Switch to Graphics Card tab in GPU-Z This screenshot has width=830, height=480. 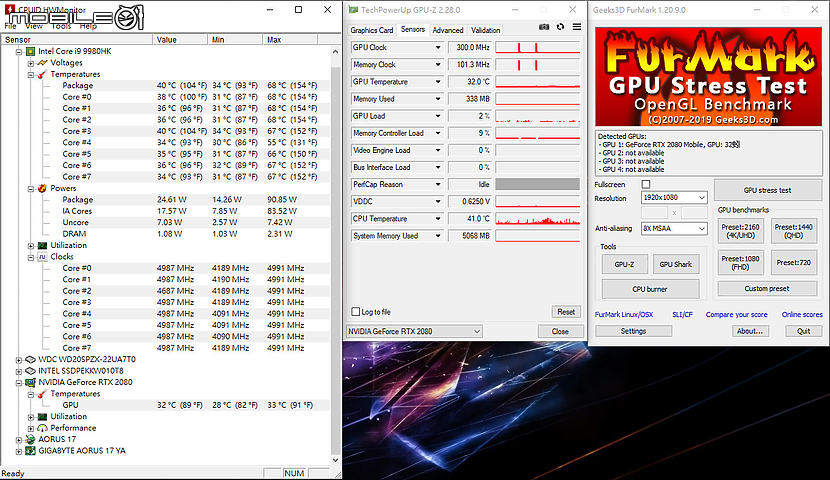[372, 30]
